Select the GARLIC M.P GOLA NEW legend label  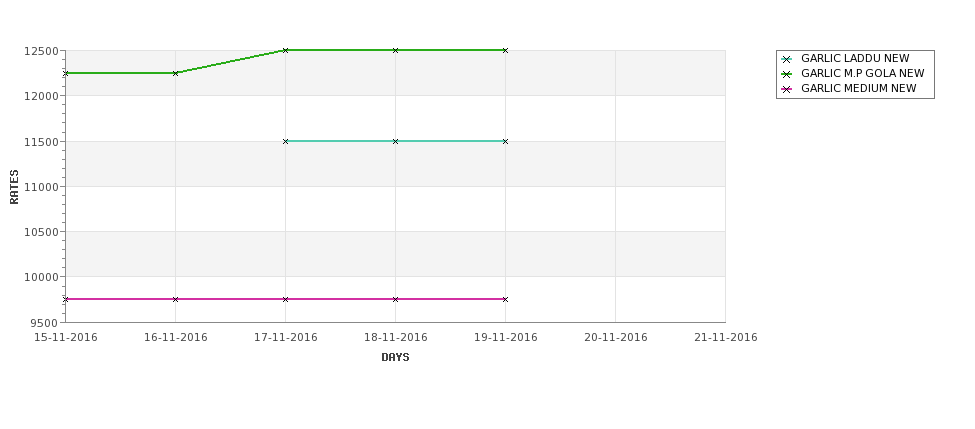click(862, 73)
